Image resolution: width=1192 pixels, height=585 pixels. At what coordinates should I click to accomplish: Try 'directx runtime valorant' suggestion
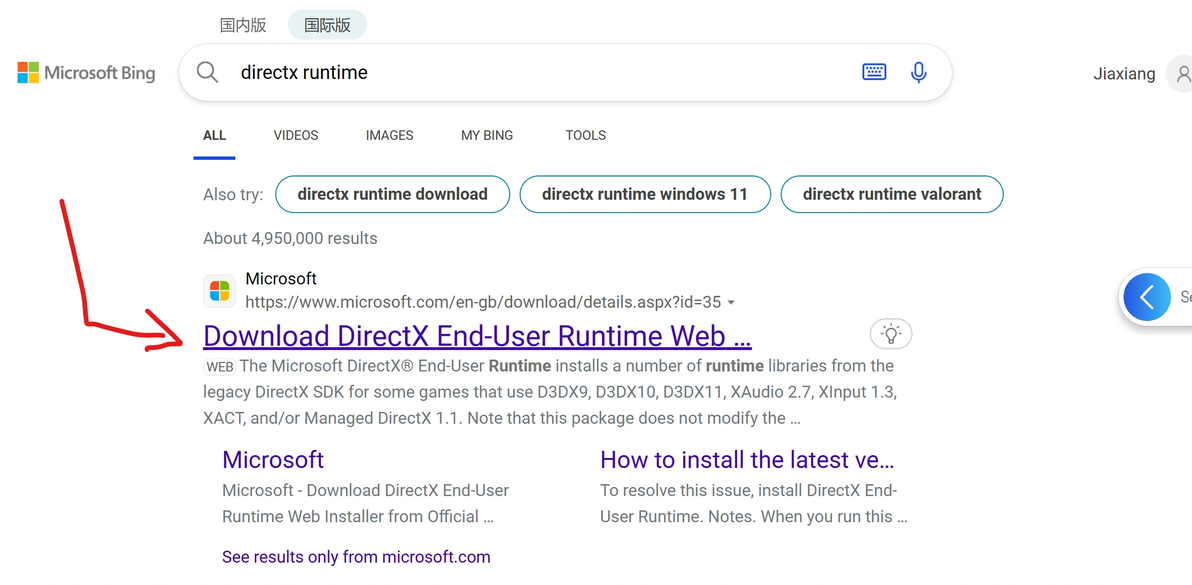(892, 194)
